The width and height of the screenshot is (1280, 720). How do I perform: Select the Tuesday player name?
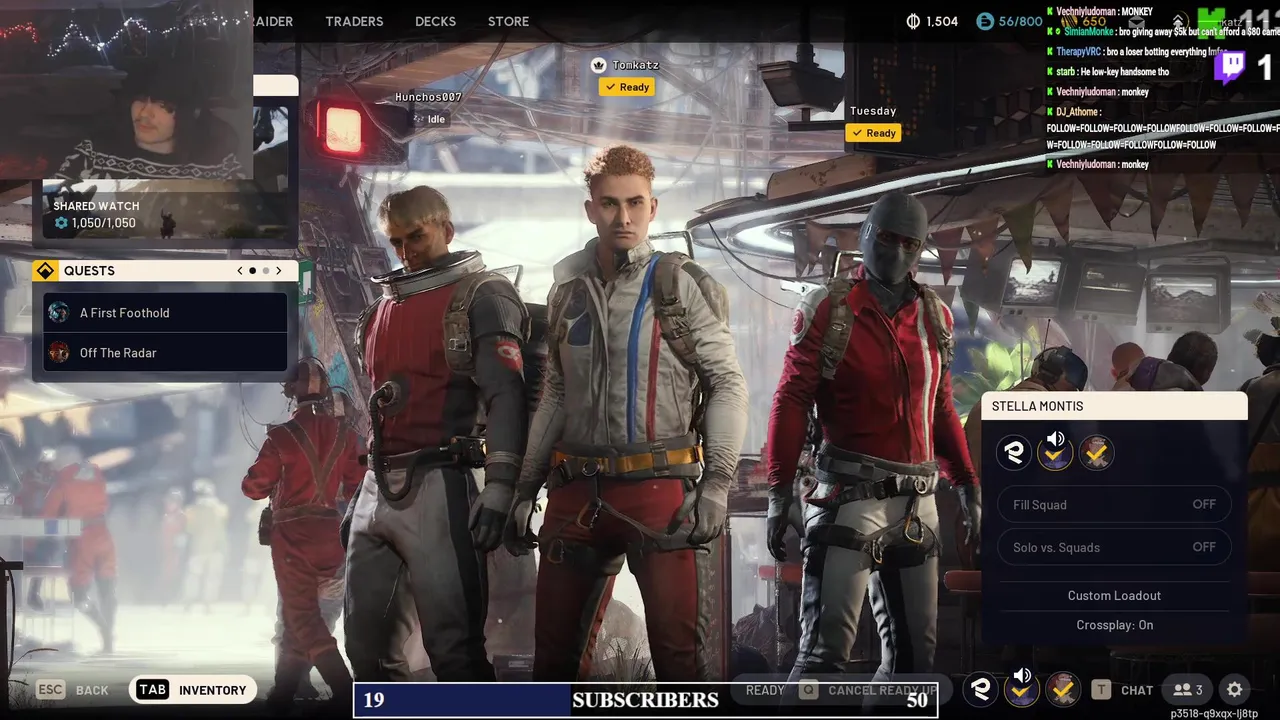(873, 111)
